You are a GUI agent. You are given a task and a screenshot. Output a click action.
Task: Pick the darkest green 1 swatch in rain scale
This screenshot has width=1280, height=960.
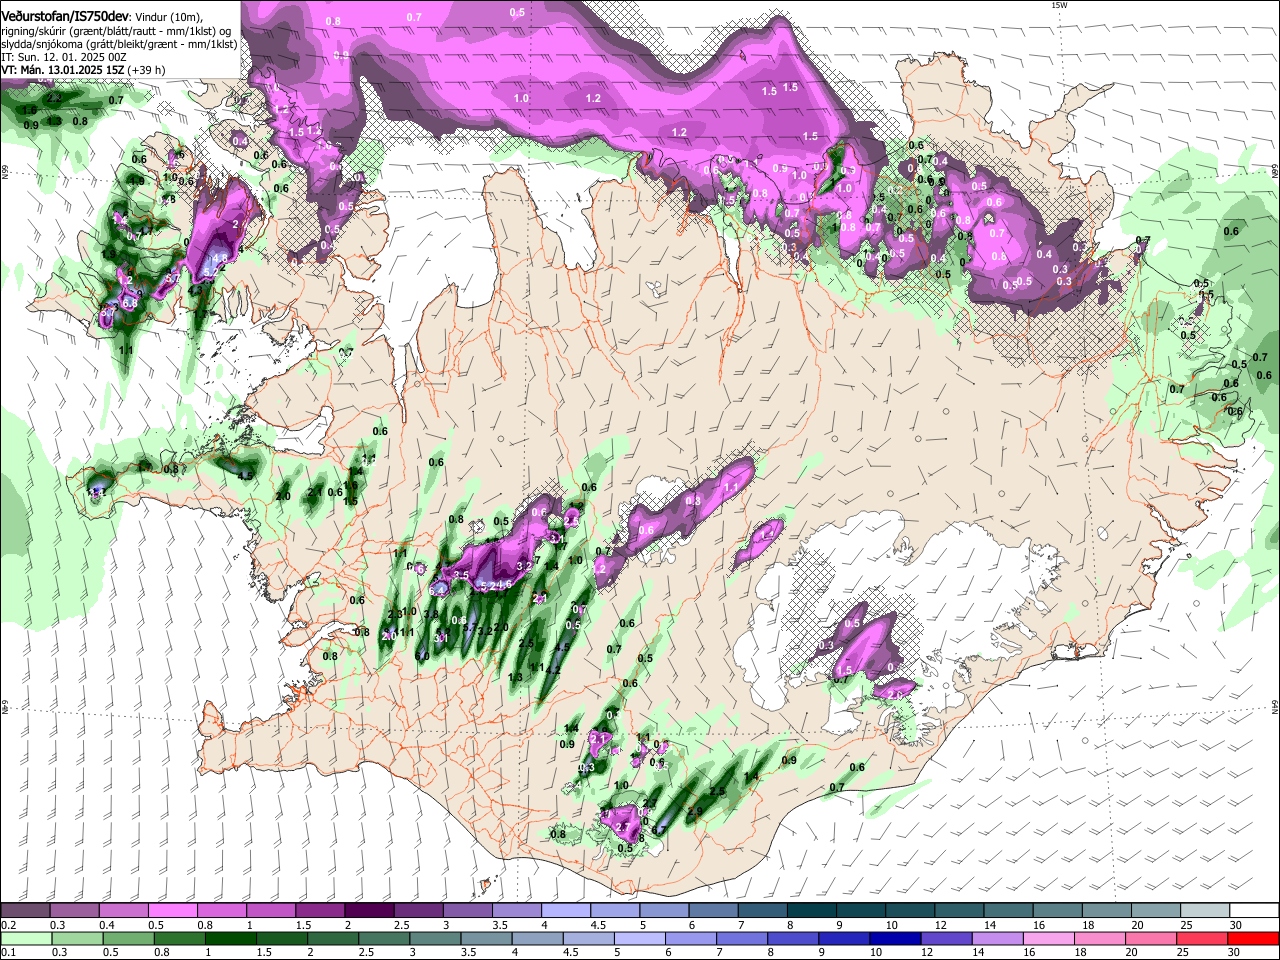(230, 938)
